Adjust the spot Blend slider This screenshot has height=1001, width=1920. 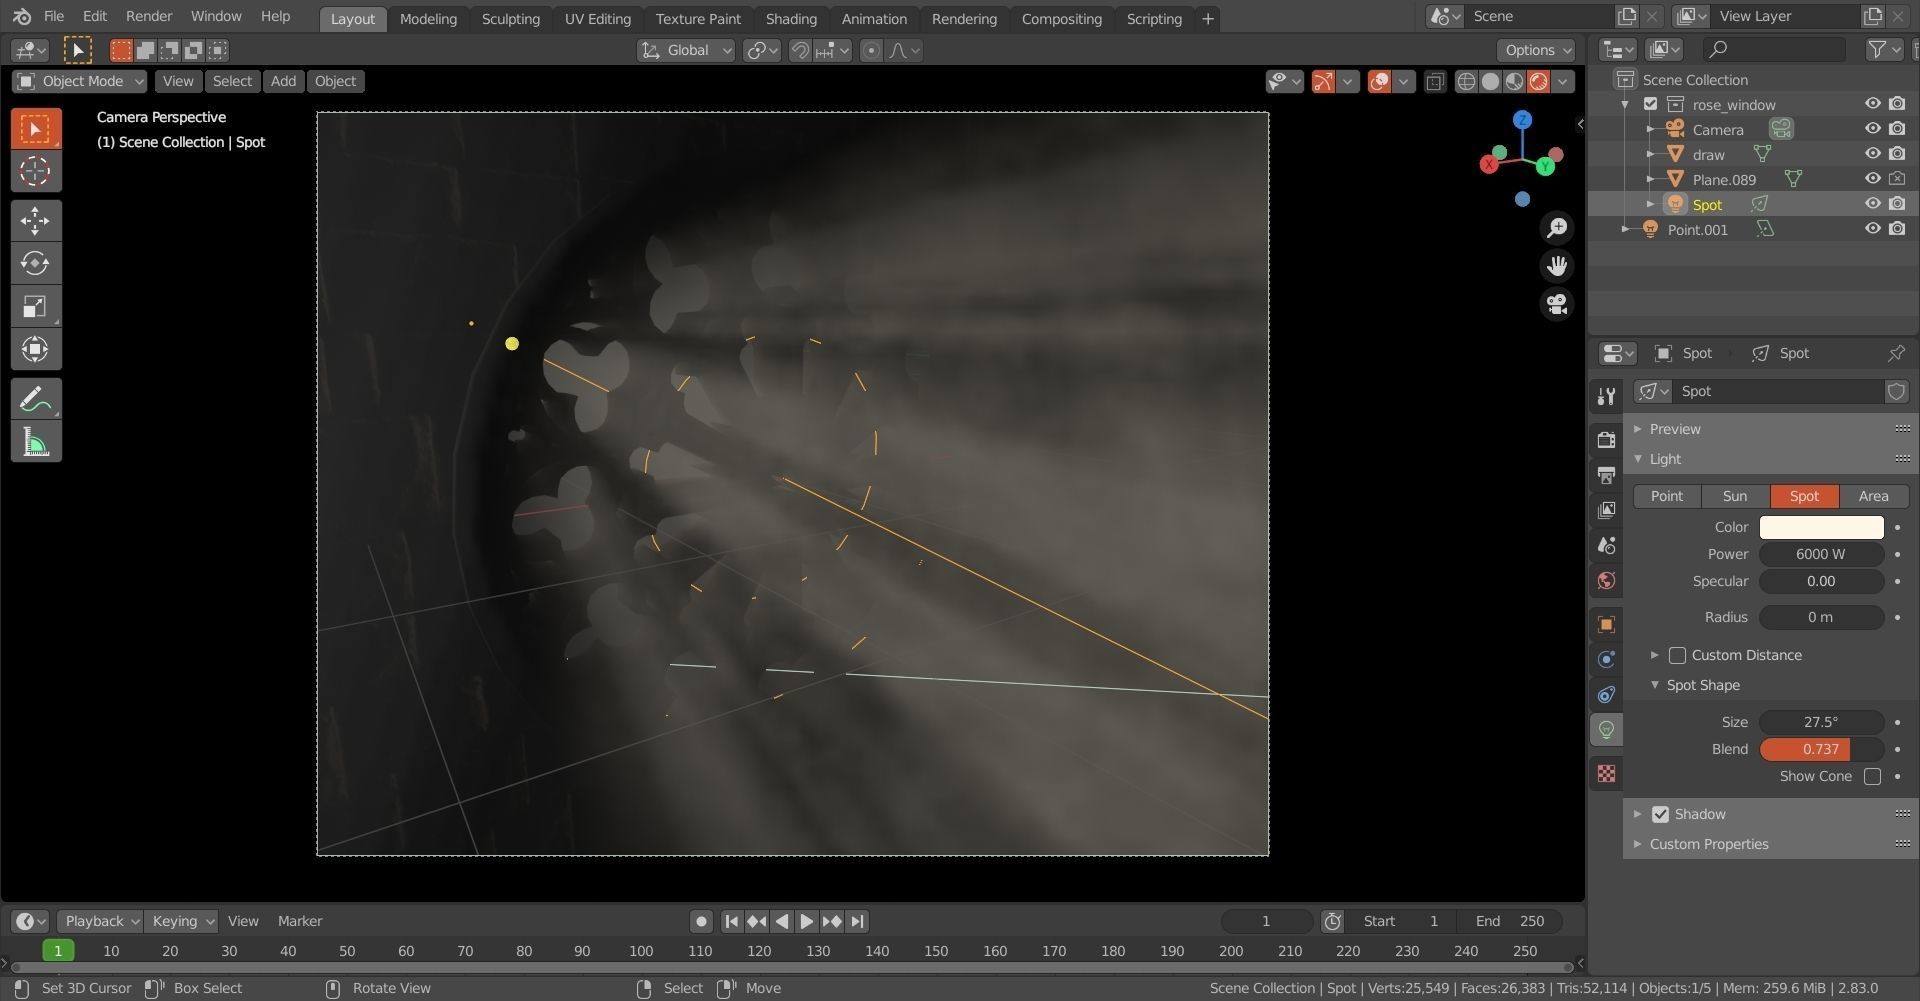1821,749
